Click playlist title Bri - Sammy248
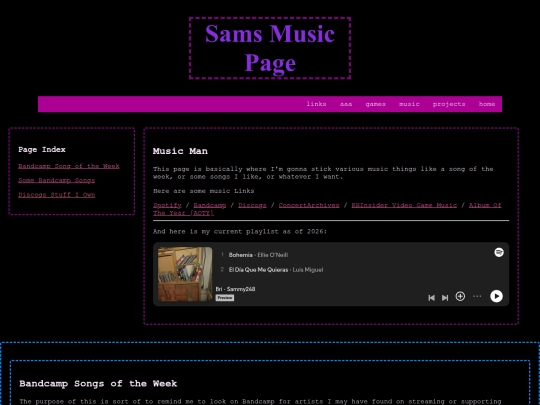 235,289
